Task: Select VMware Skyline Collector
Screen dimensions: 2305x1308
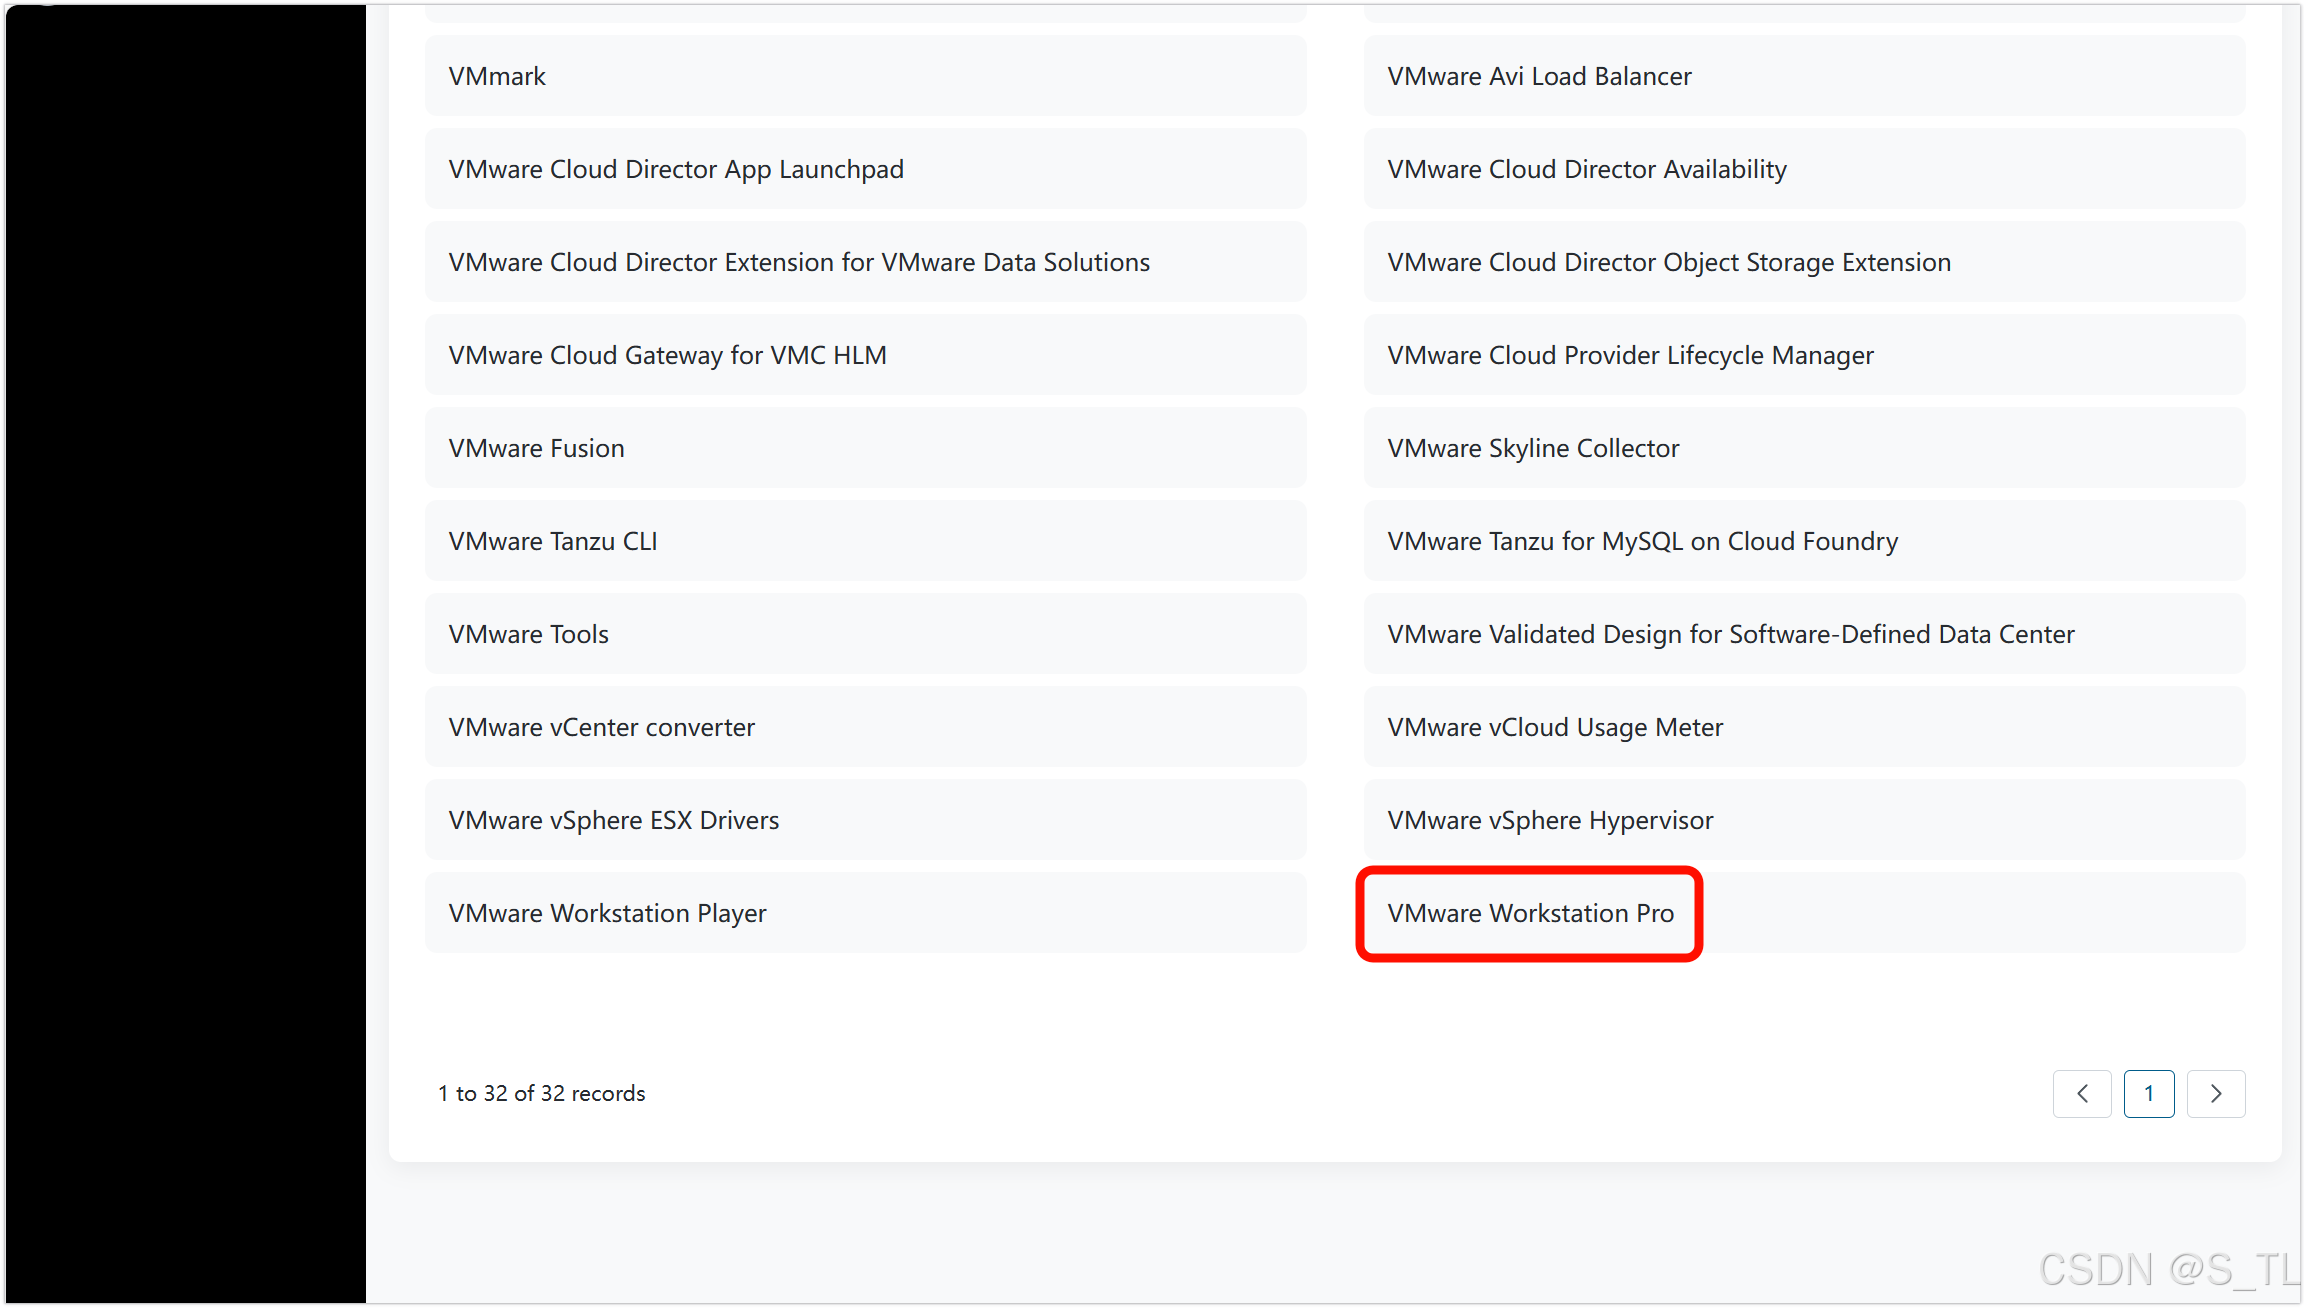Action: (1533, 448)
